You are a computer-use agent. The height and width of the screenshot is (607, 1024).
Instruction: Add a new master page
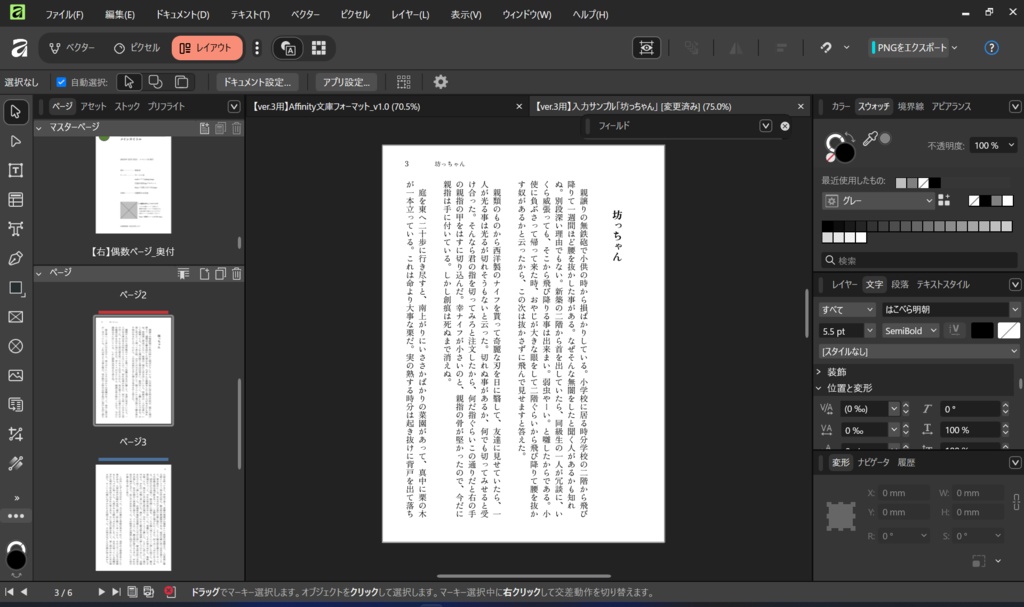[204, 128]
